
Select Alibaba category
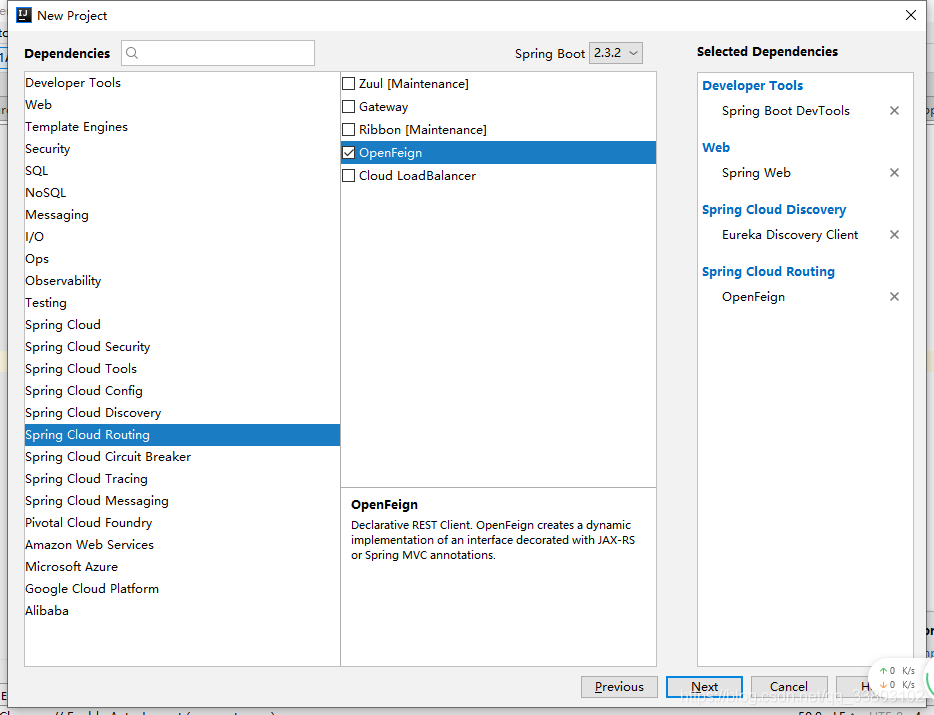(x=182, y=611)
